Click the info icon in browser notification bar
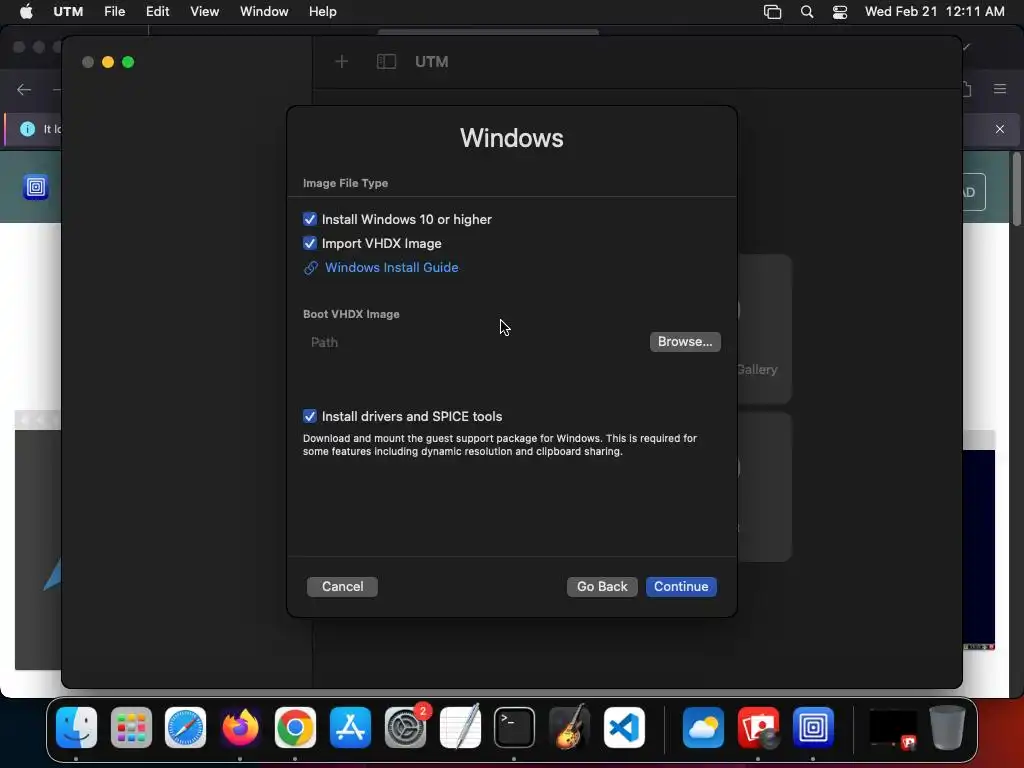1024x768 pixels. [x=27, y=129]
